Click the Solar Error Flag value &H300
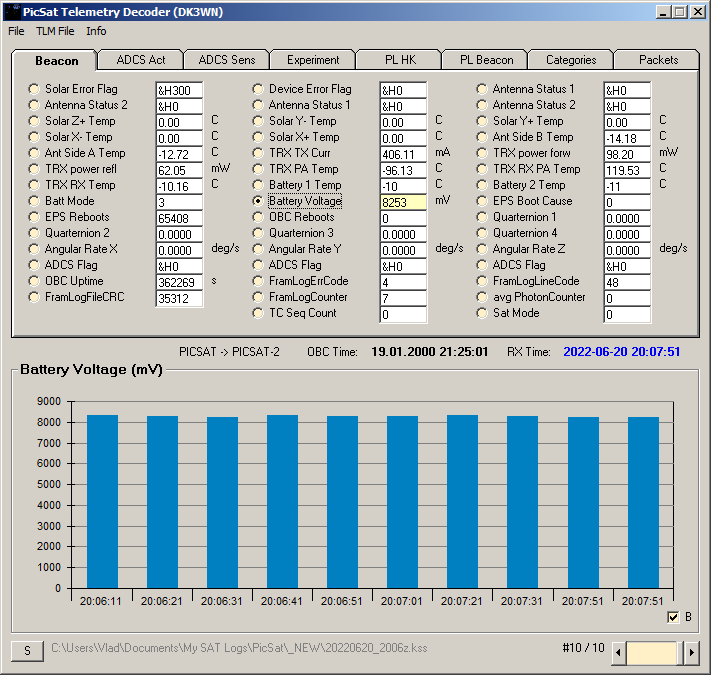The height and width of the screenshot is (675, 711). pyautogui.click(x=179, y=90)
